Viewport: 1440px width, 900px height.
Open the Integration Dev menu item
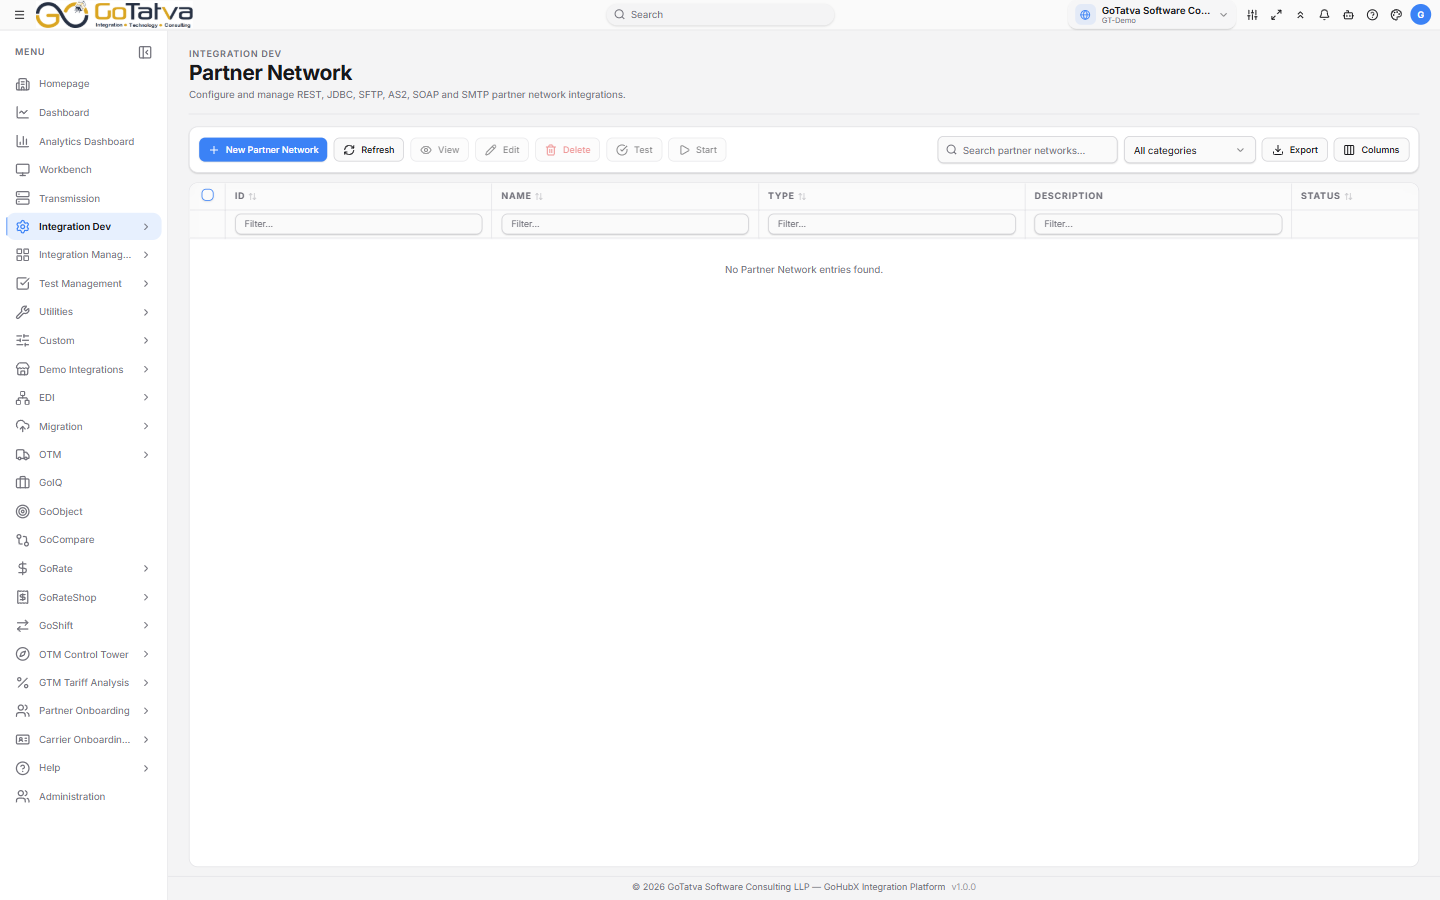pos(84,227)
